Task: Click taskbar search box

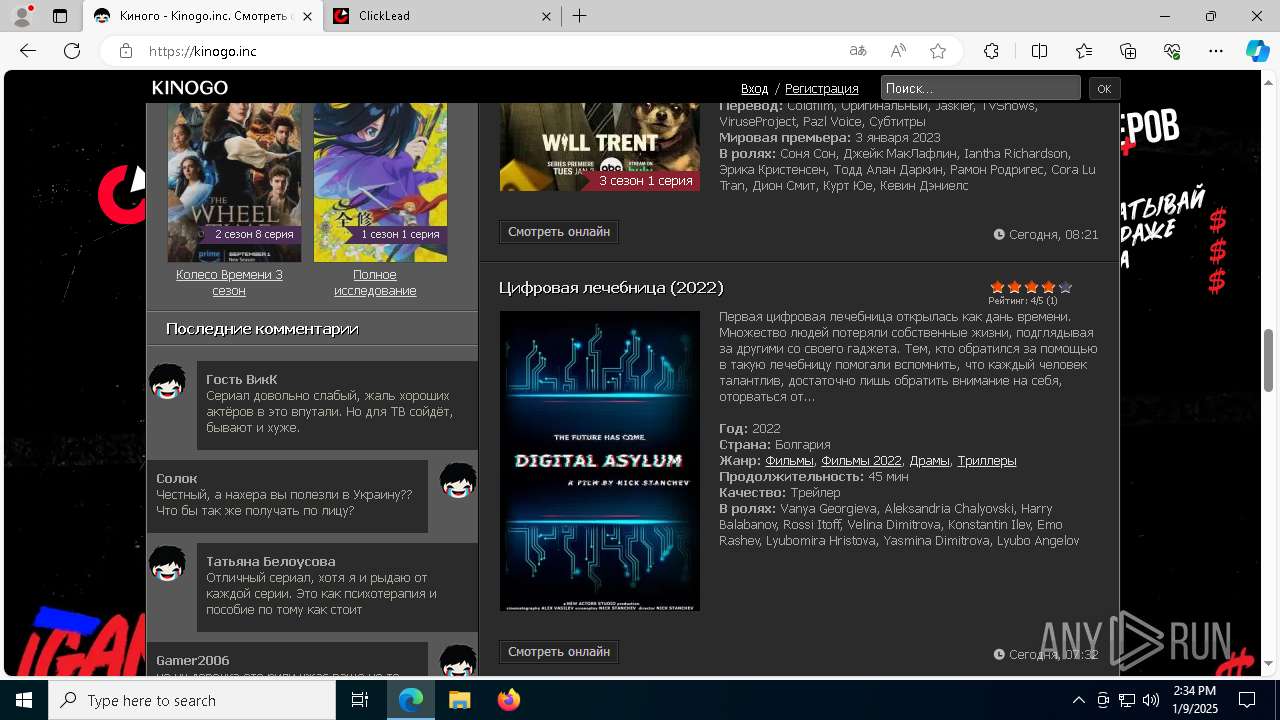Action: pyautogui.click(x=192, y=700)
